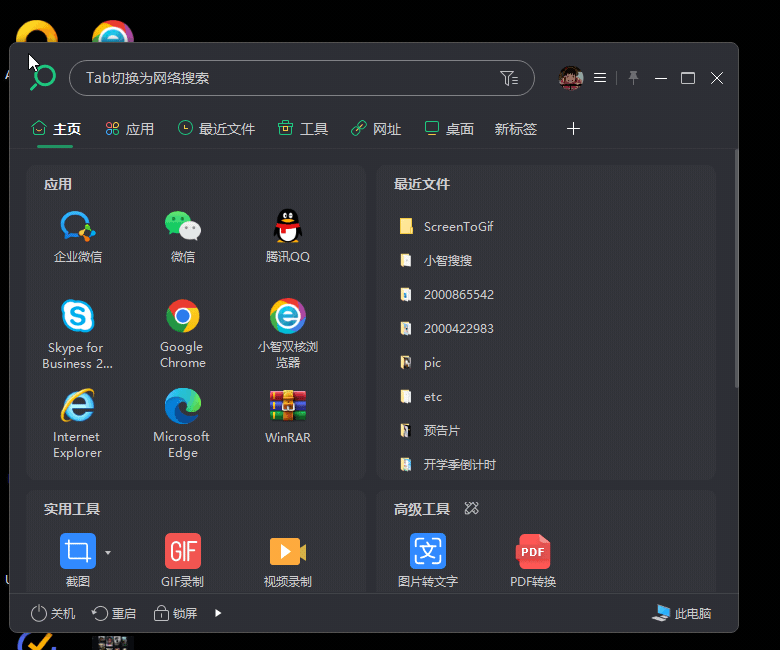
Task: Click the 锁屏 lock screen button
Action: (175, 613)
